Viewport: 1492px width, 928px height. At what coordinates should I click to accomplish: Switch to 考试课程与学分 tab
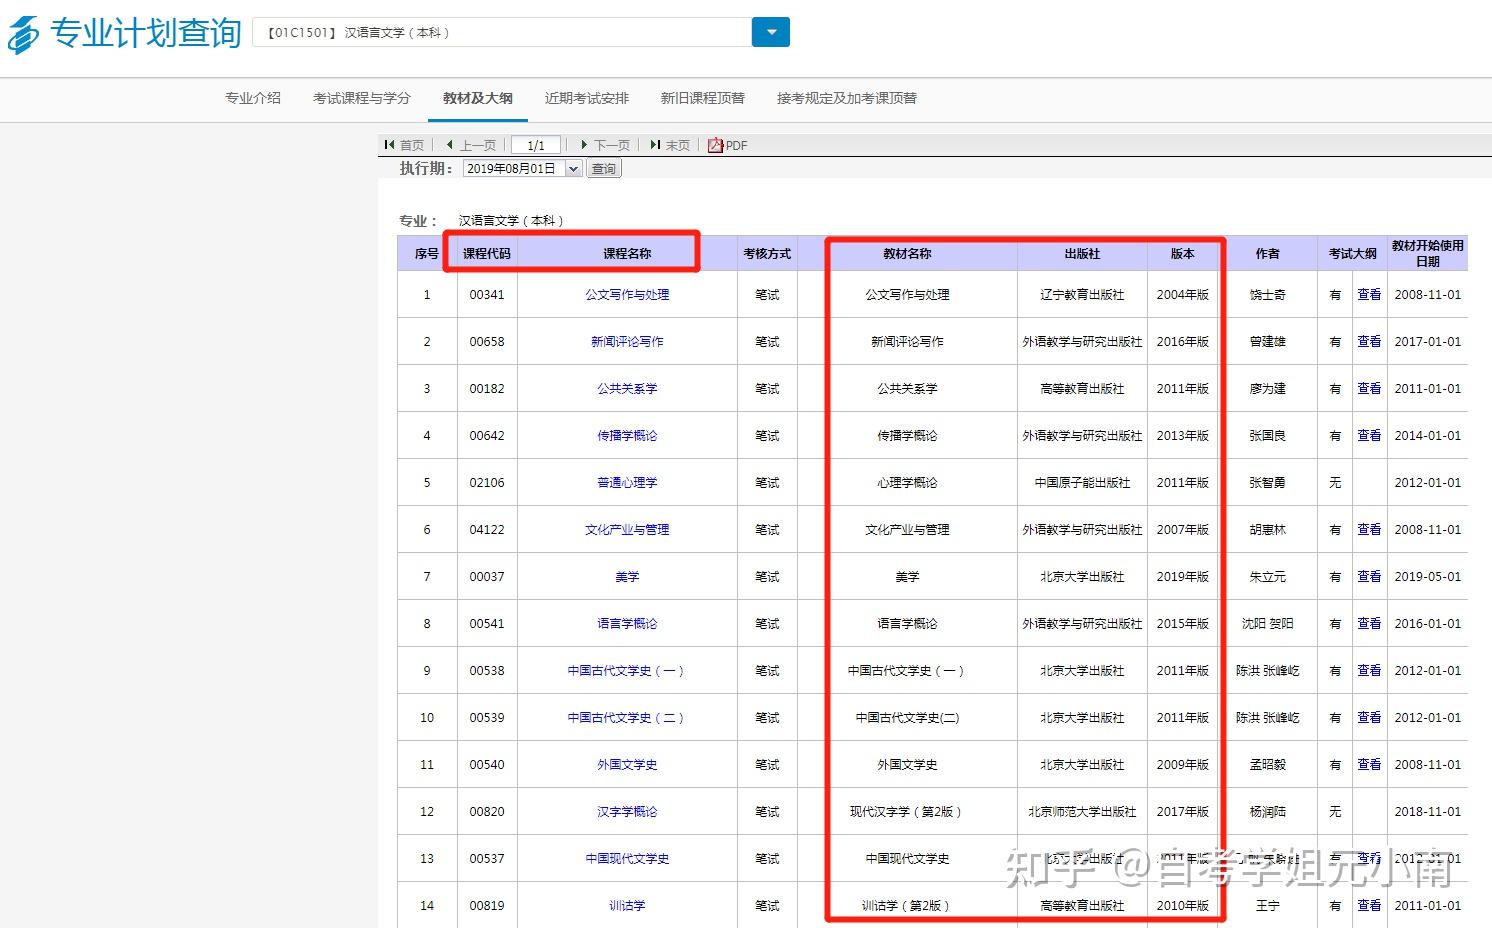pyautogui.click(x=362, y=98)
